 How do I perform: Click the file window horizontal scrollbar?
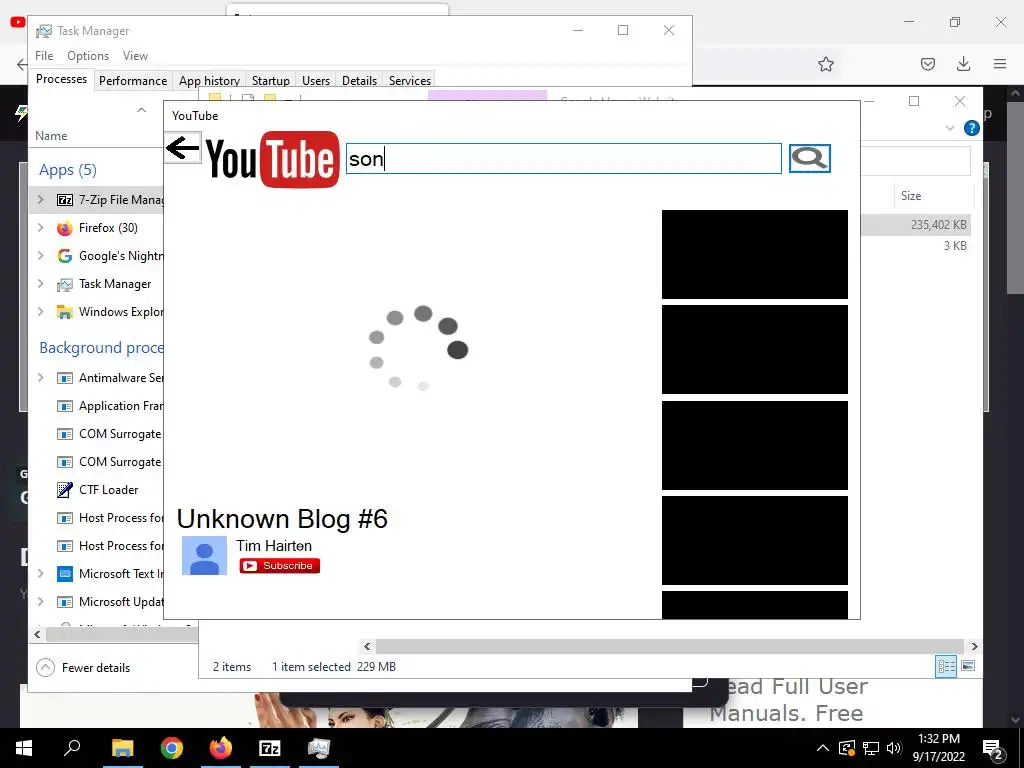670,647
